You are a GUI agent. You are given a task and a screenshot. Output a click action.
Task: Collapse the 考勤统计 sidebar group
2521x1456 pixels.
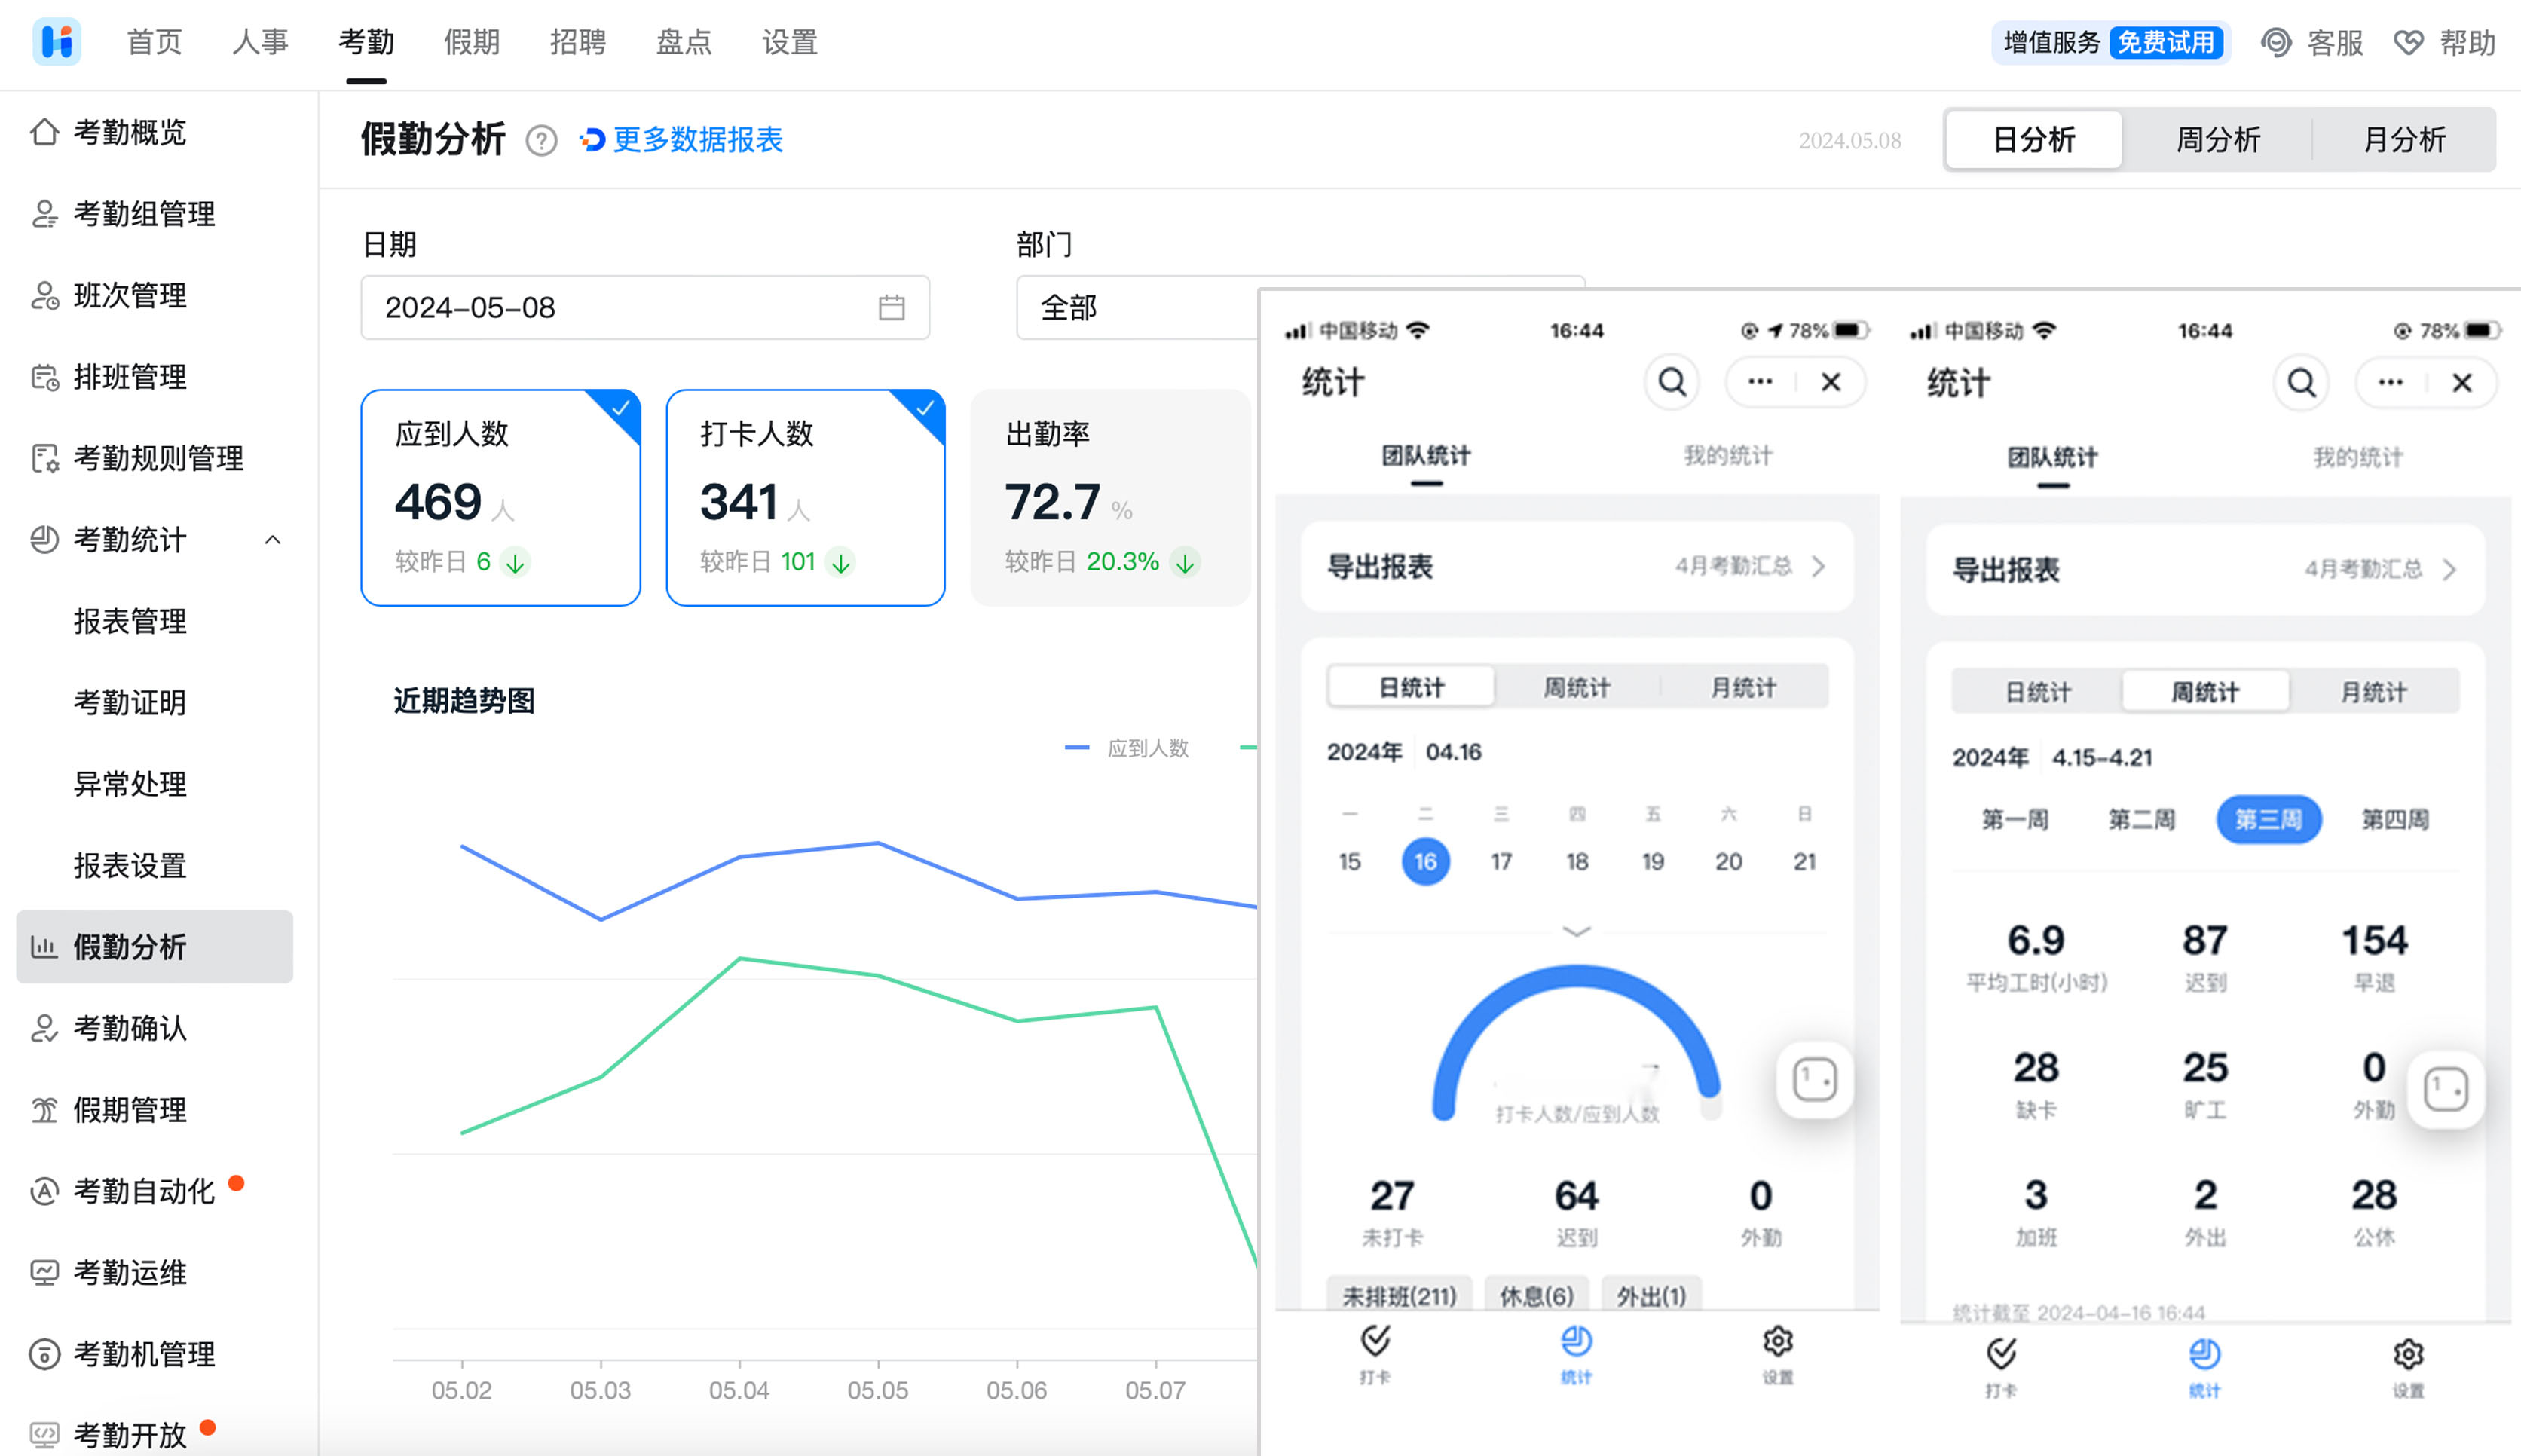coord(272,540)
